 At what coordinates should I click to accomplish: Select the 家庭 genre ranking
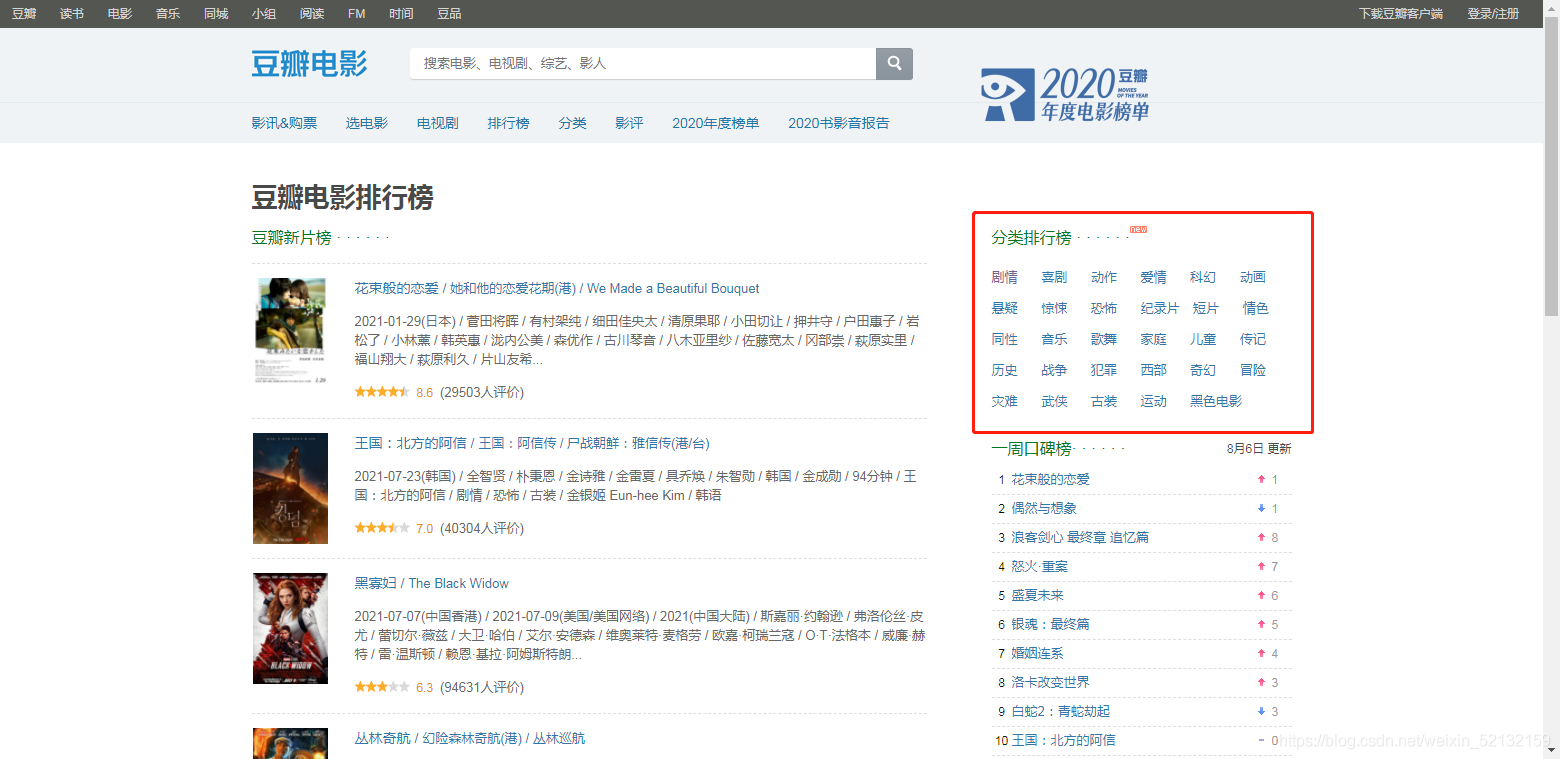pyautogui.click(x=1153, y=339)
